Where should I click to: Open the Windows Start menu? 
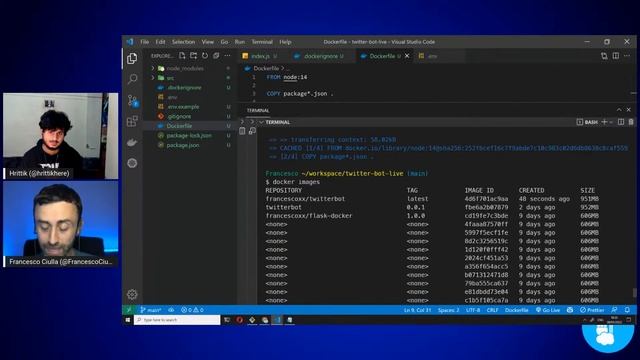tap(128, 320)
